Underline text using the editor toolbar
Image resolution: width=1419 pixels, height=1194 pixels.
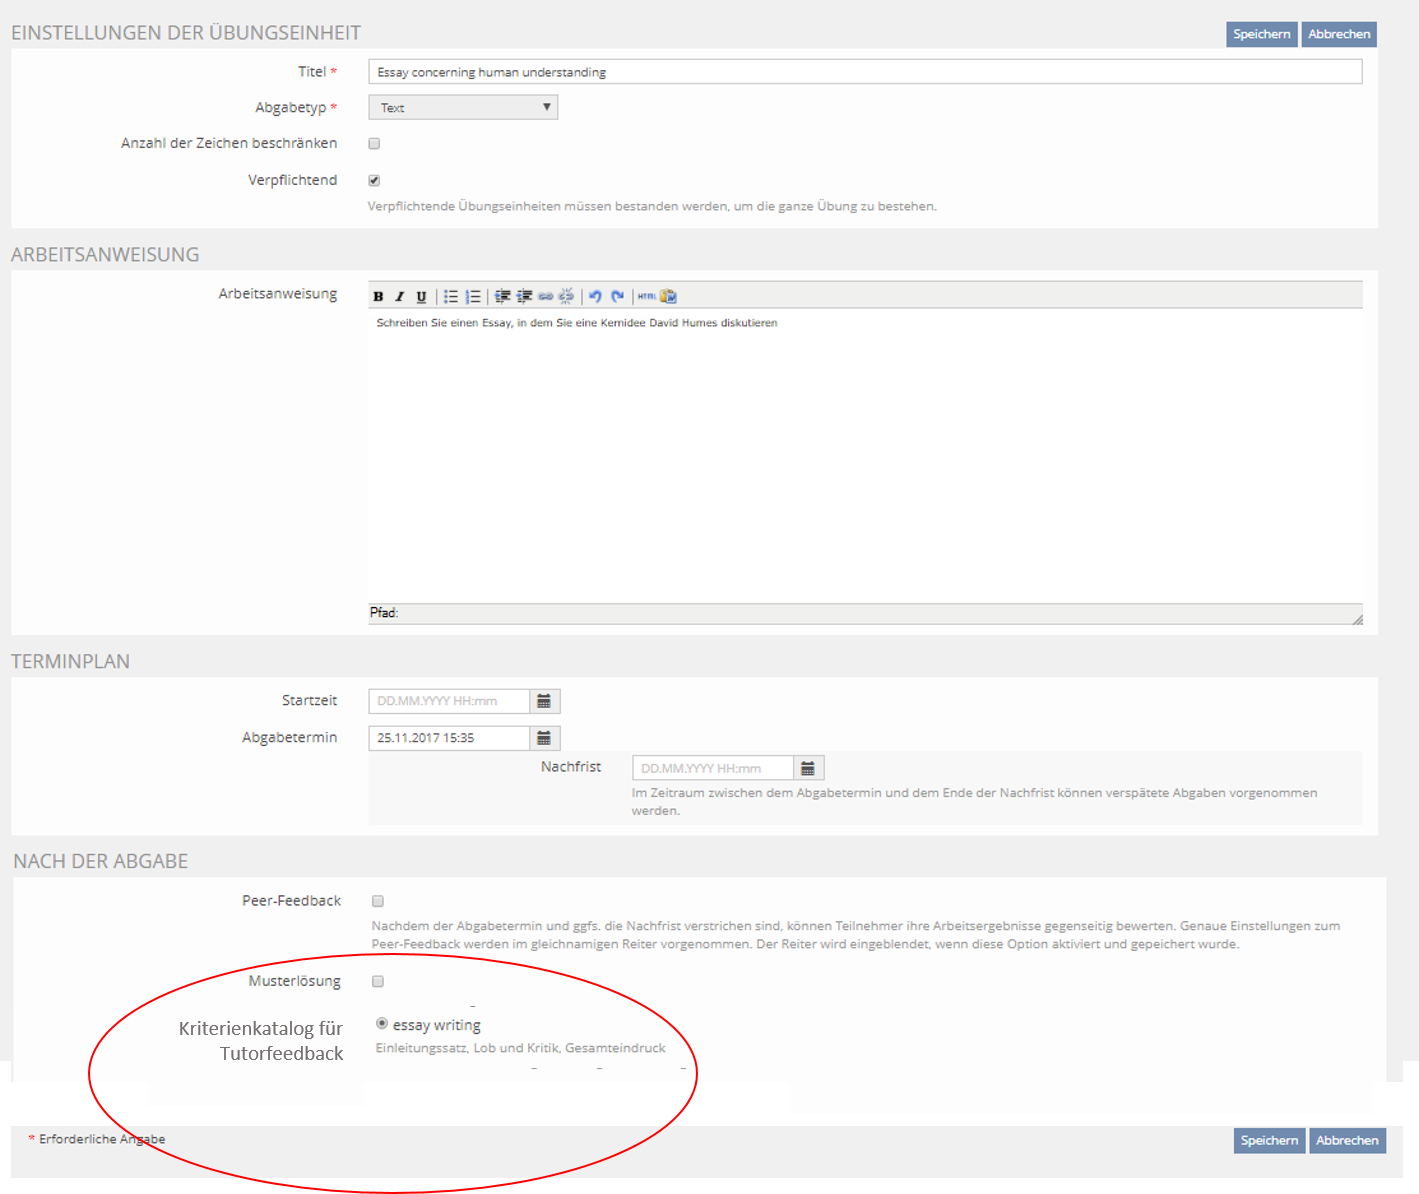click(421, 296)
